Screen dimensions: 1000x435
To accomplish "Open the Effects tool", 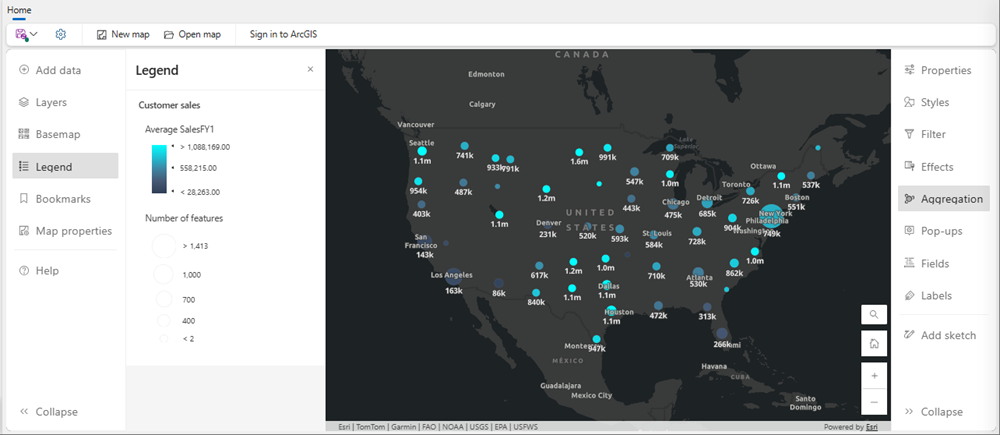I will (x=944, y=166).
